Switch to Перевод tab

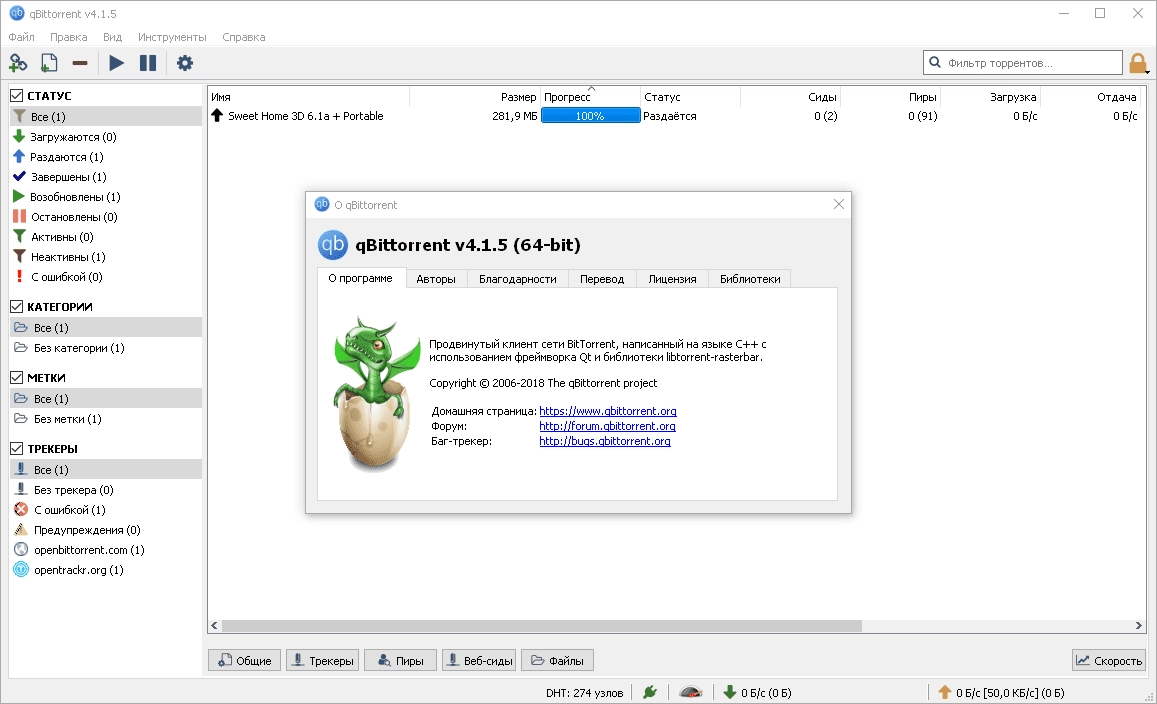(602, 279)
